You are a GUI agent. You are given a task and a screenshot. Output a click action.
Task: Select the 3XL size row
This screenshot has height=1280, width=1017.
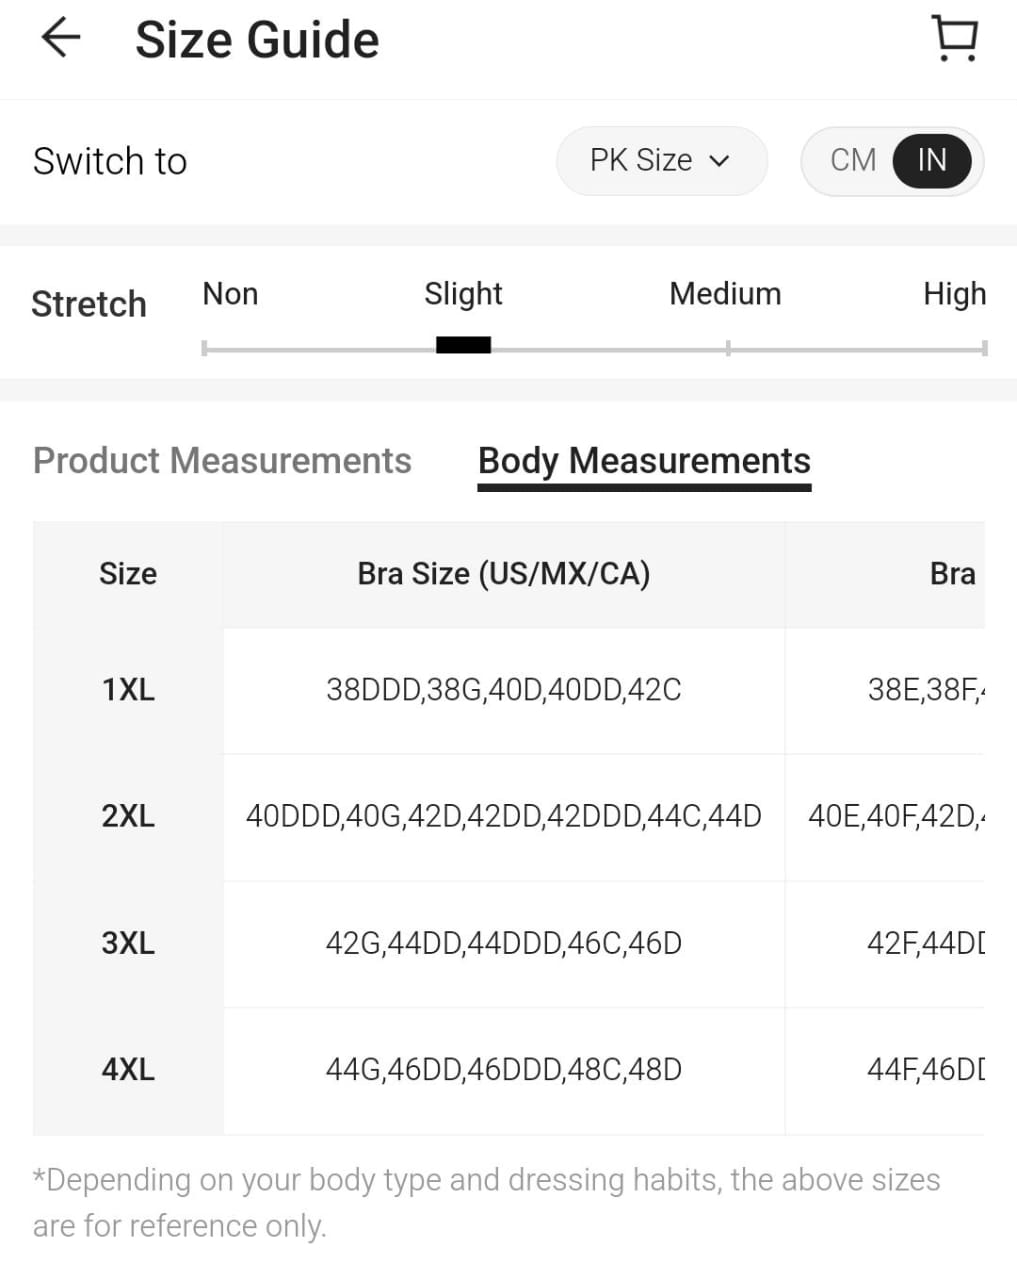(128, 943)
